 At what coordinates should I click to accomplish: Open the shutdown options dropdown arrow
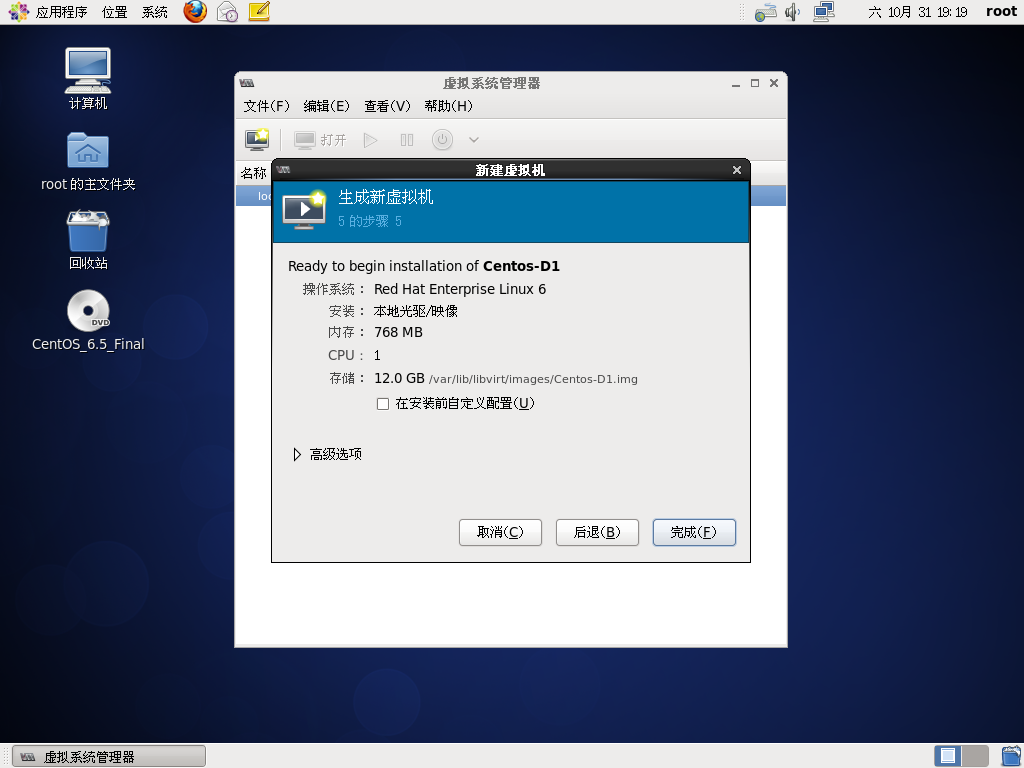(x=474, y=140)
